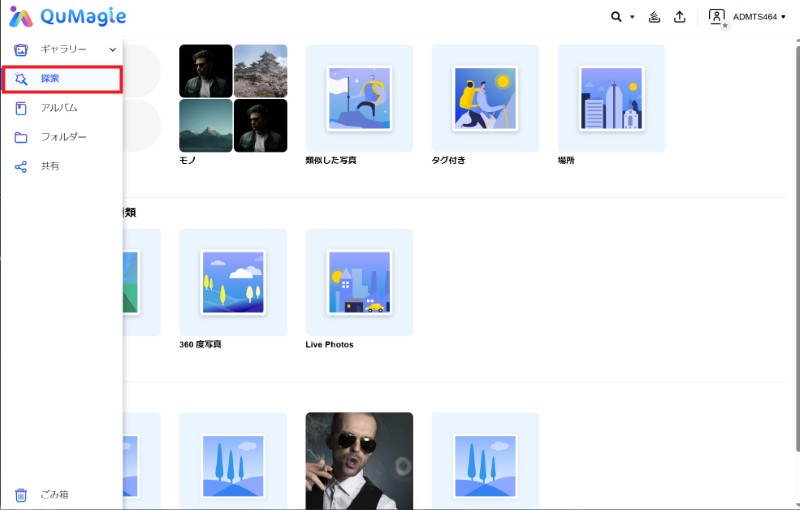
Task: Click the upload icon in header
Action: pos(681,17)
